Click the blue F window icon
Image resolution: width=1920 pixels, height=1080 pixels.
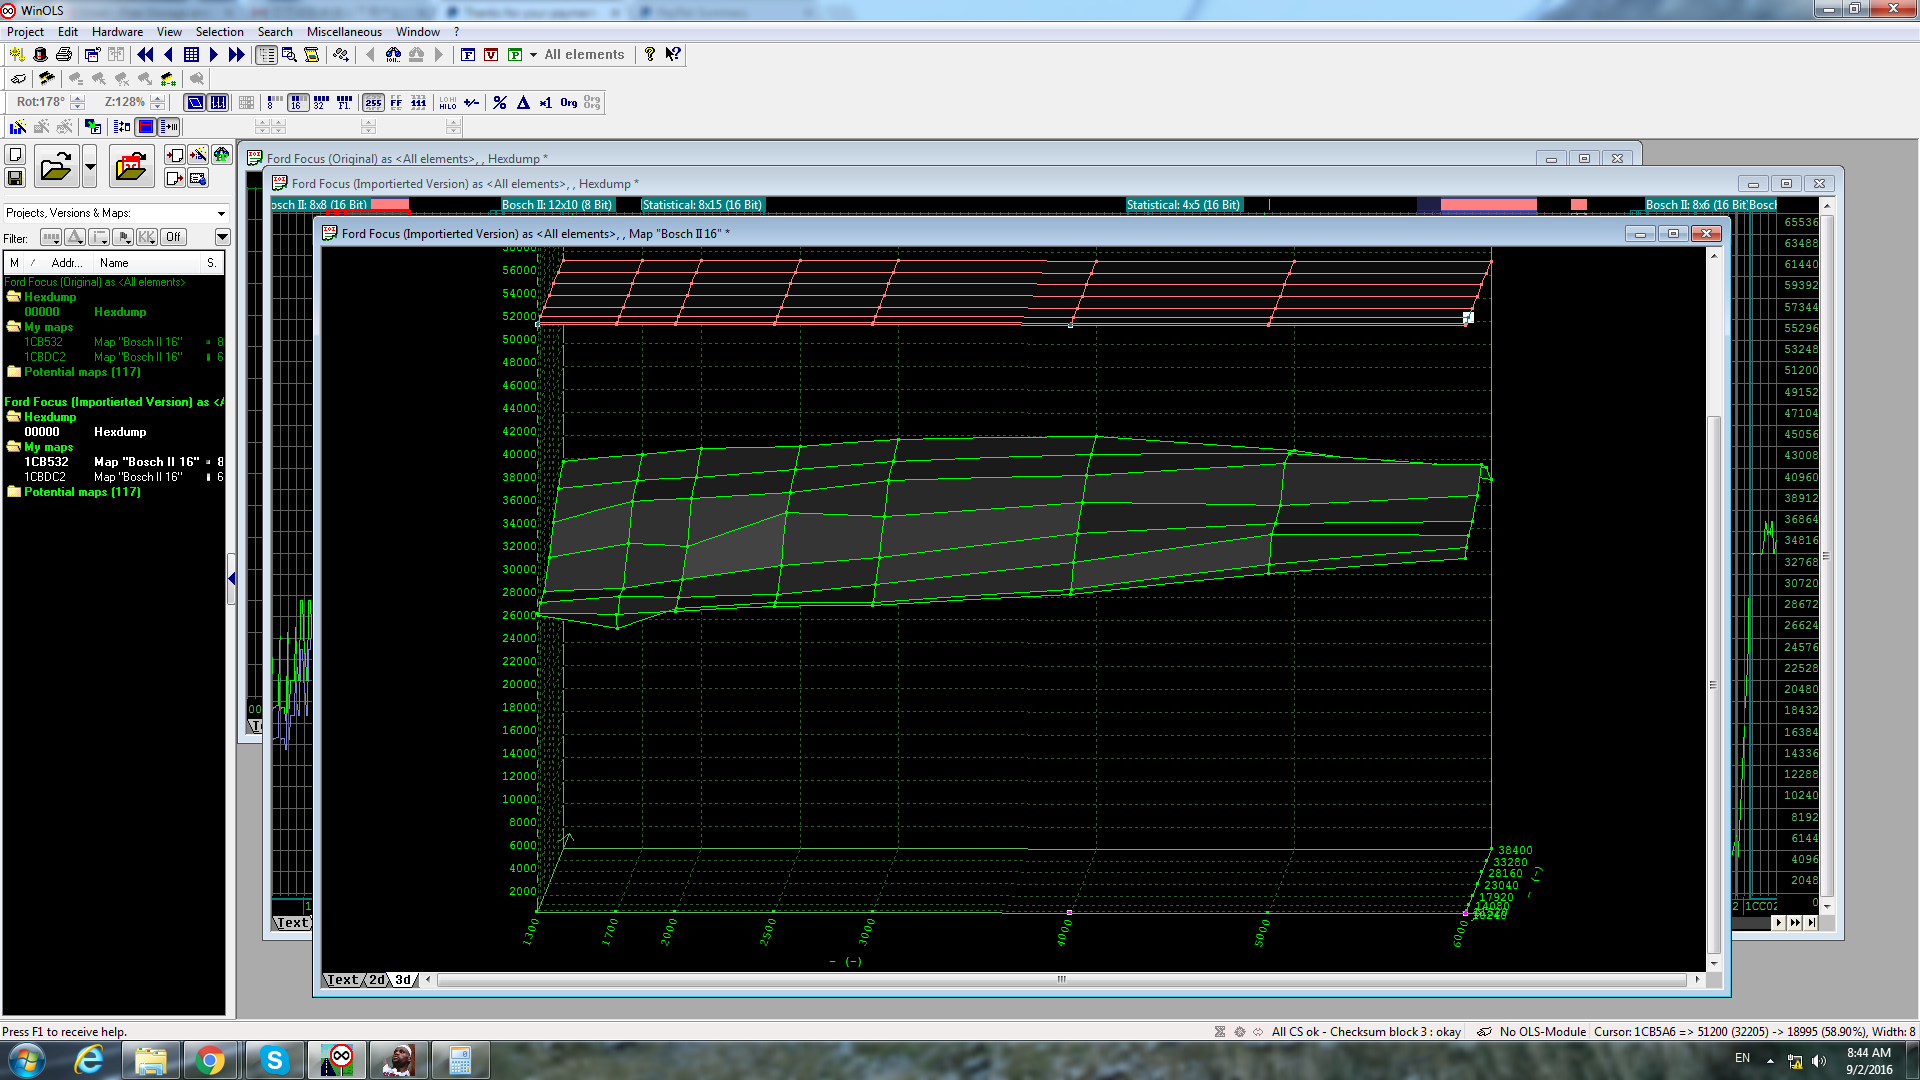point(468,55)
